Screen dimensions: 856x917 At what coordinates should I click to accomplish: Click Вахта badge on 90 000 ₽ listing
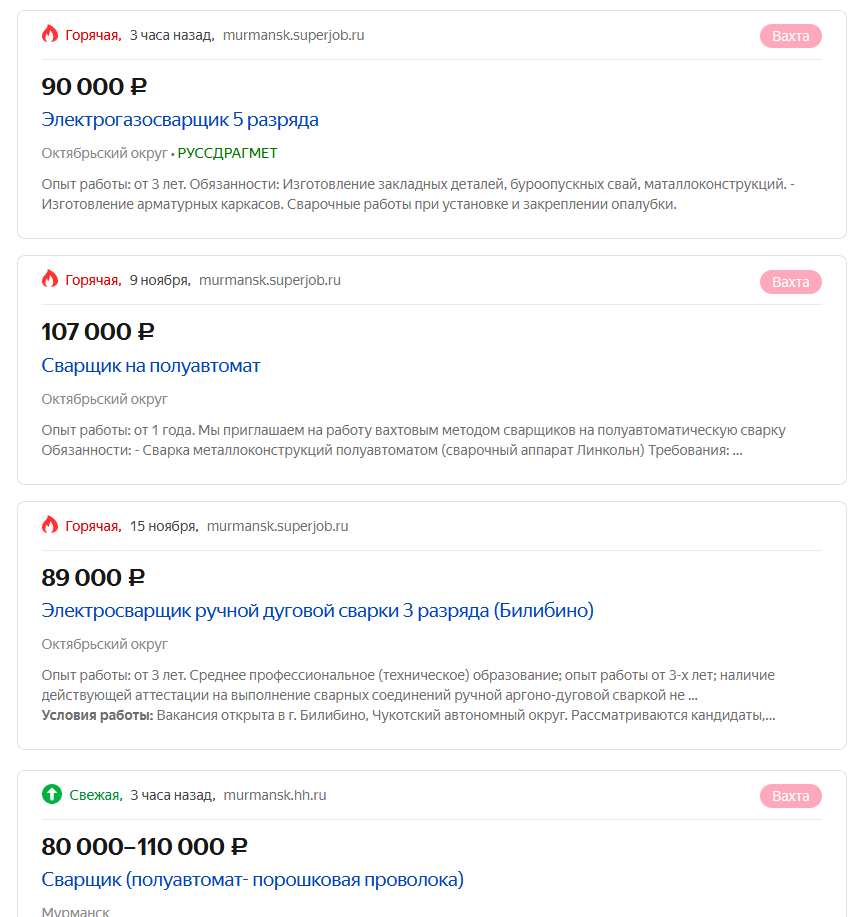click(791, 36)
